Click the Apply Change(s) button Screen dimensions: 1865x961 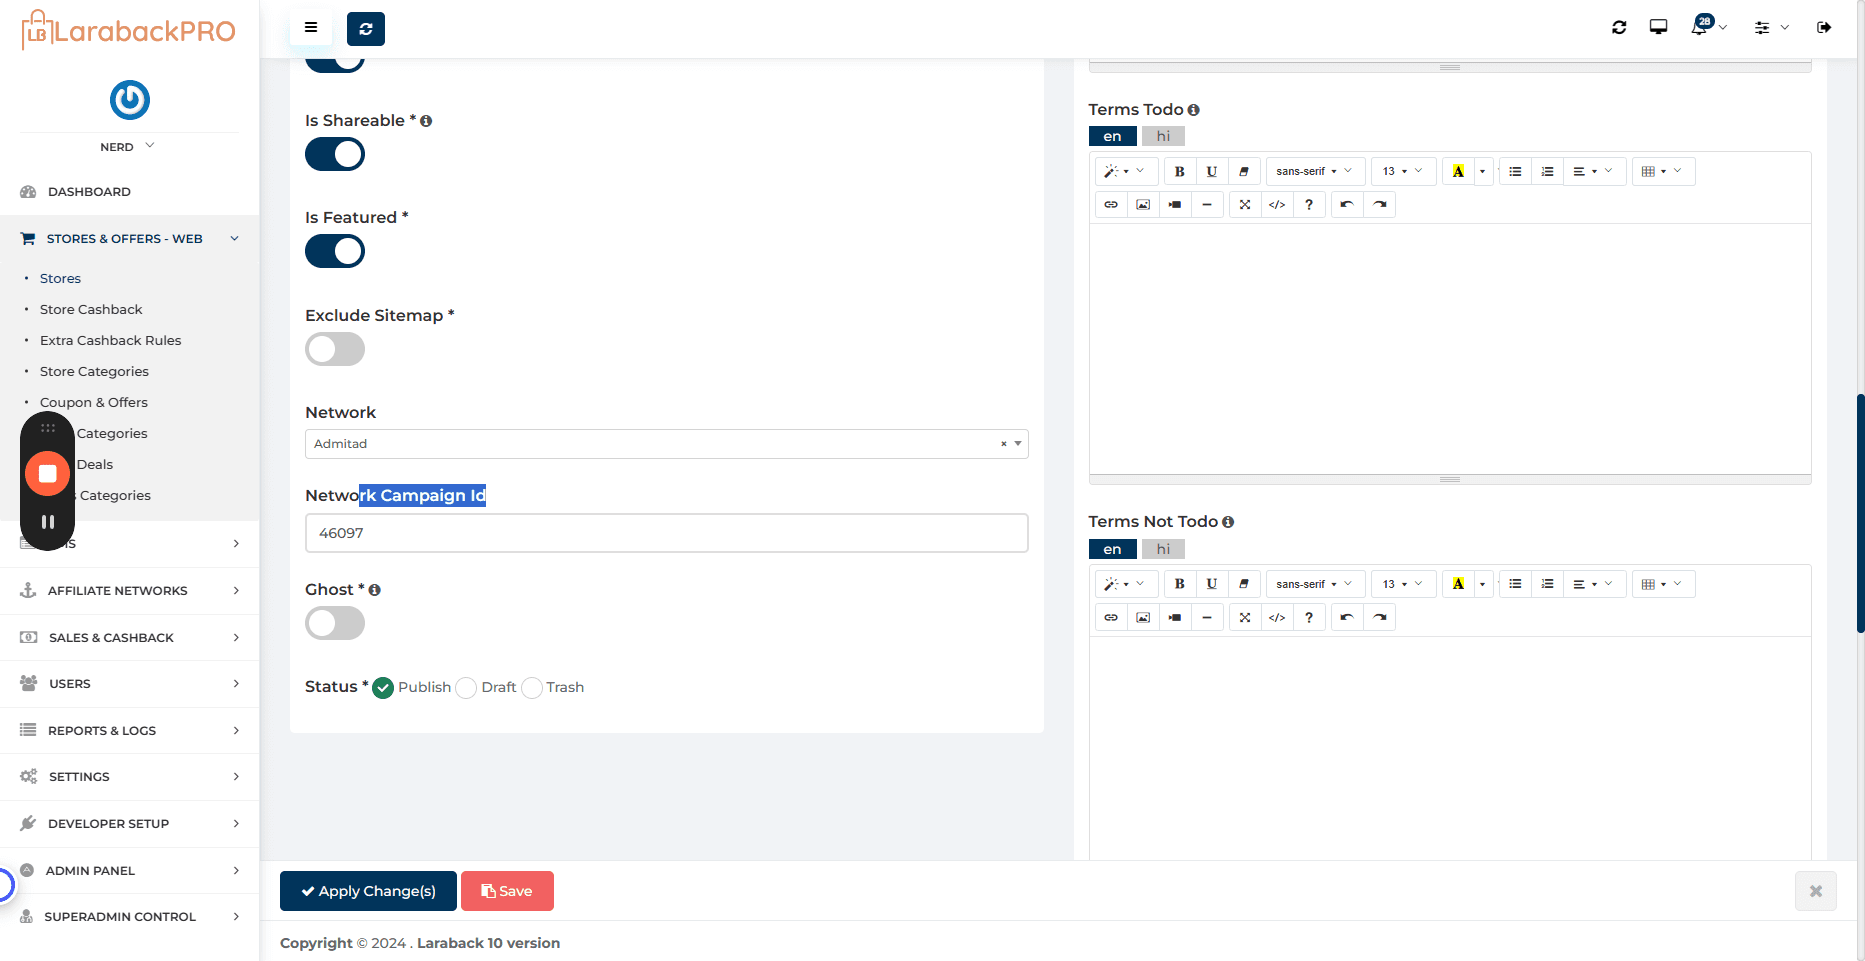tap(368, 891)
